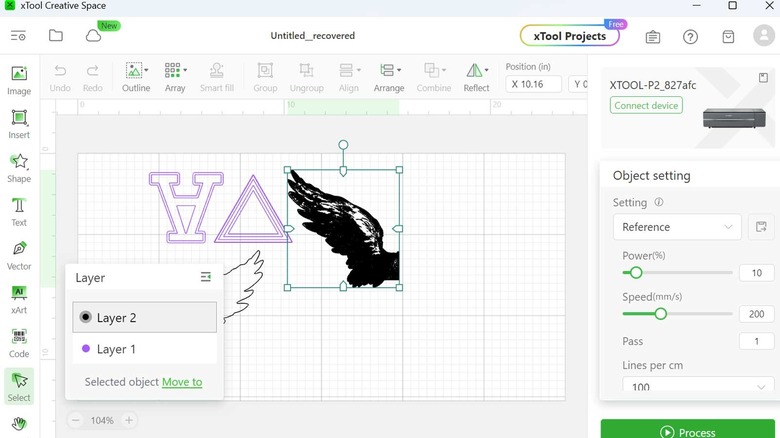Screen dimensions: 780x438
Task: Open the project folder icon
Action: click(56, 35)
